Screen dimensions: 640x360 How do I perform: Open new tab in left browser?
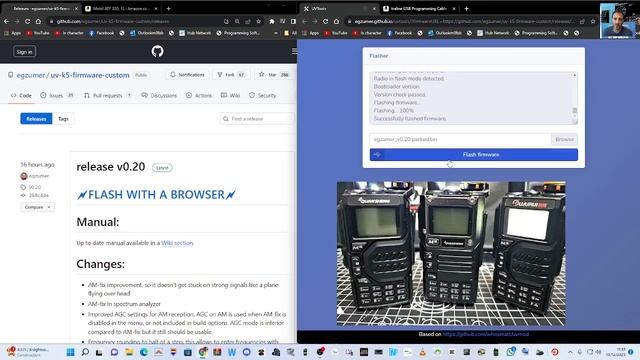pos(168,8)
